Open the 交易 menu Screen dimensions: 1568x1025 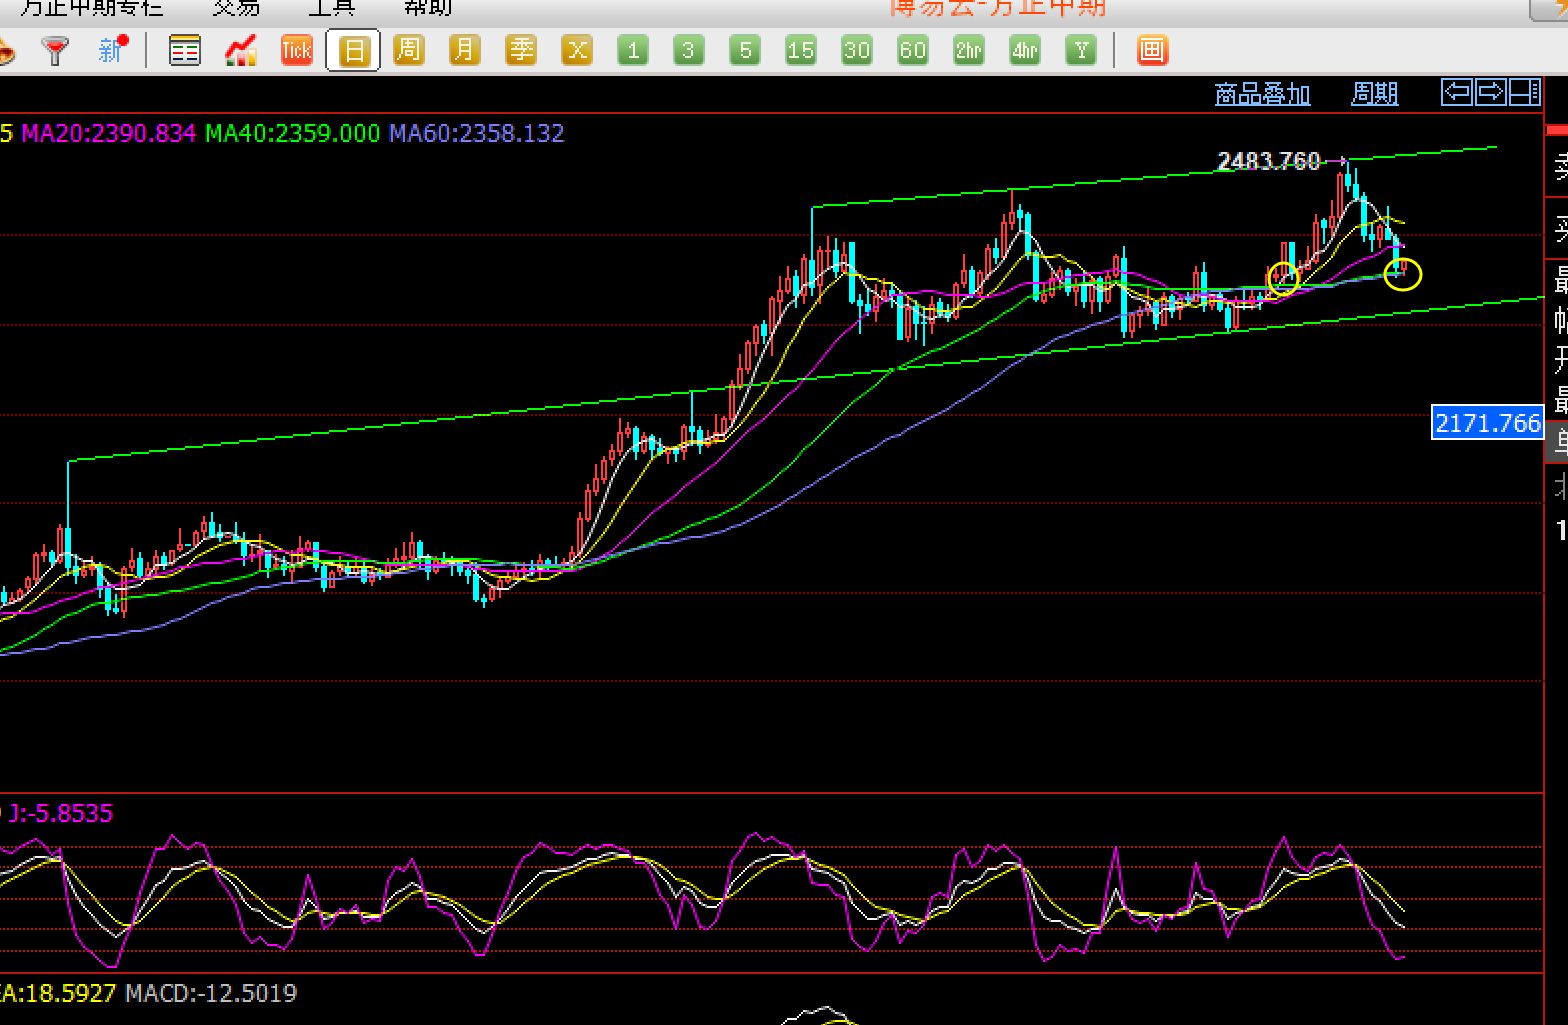click(236, 8)
